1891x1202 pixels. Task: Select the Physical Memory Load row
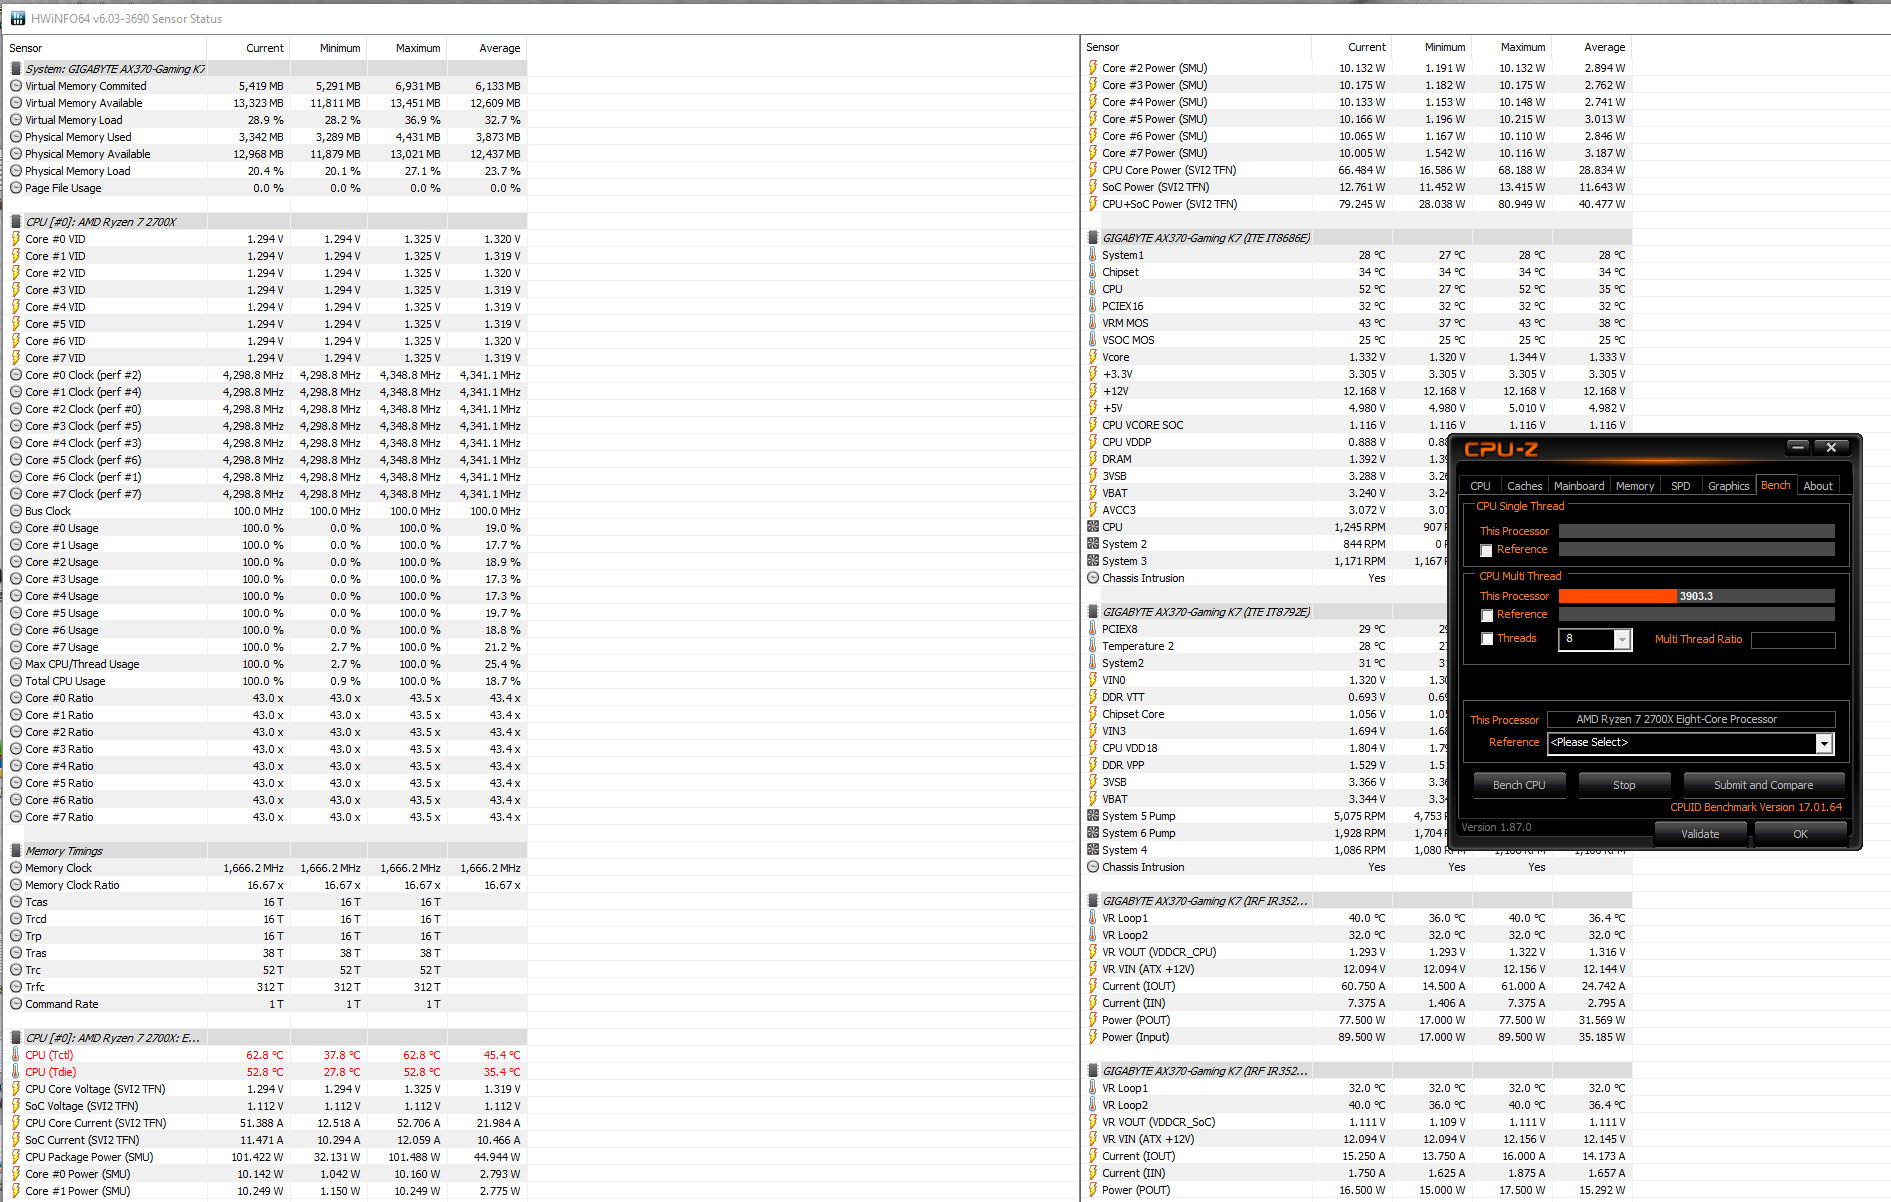pyautogui.click(x=266, y=171)
